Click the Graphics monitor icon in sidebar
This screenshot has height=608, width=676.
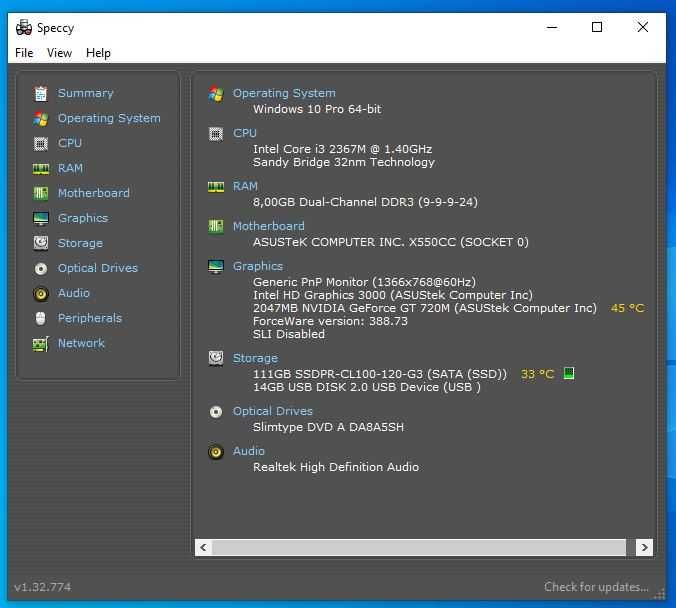(x=41, y=219)
